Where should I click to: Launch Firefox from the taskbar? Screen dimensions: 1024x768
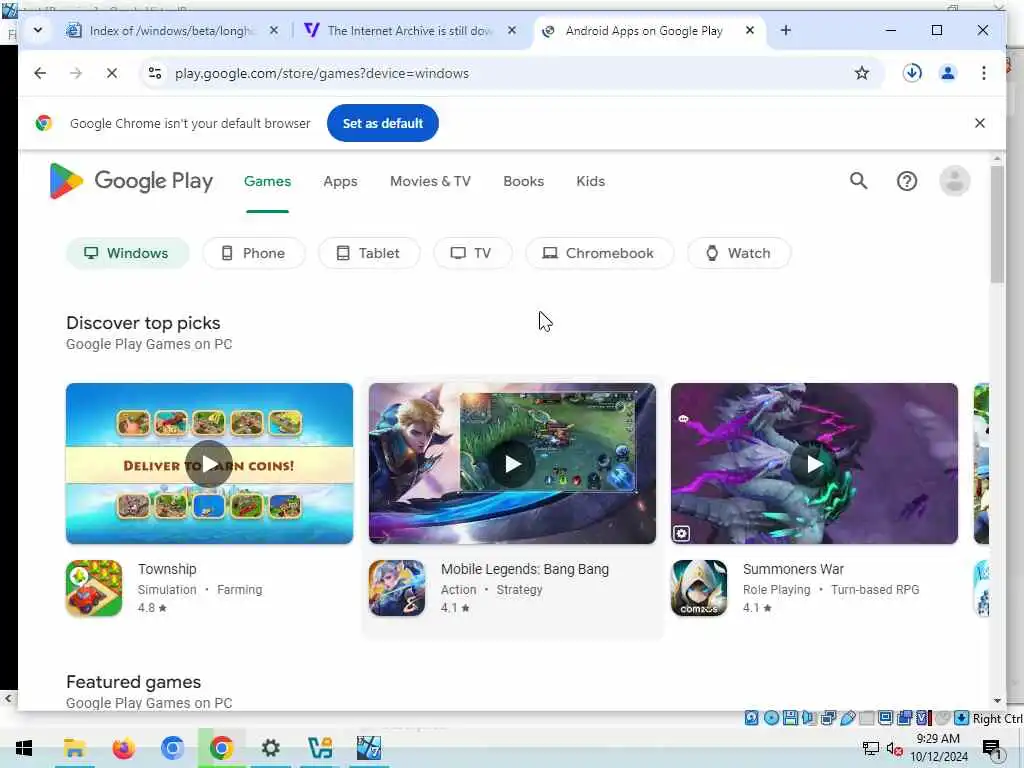coord(123,748)
